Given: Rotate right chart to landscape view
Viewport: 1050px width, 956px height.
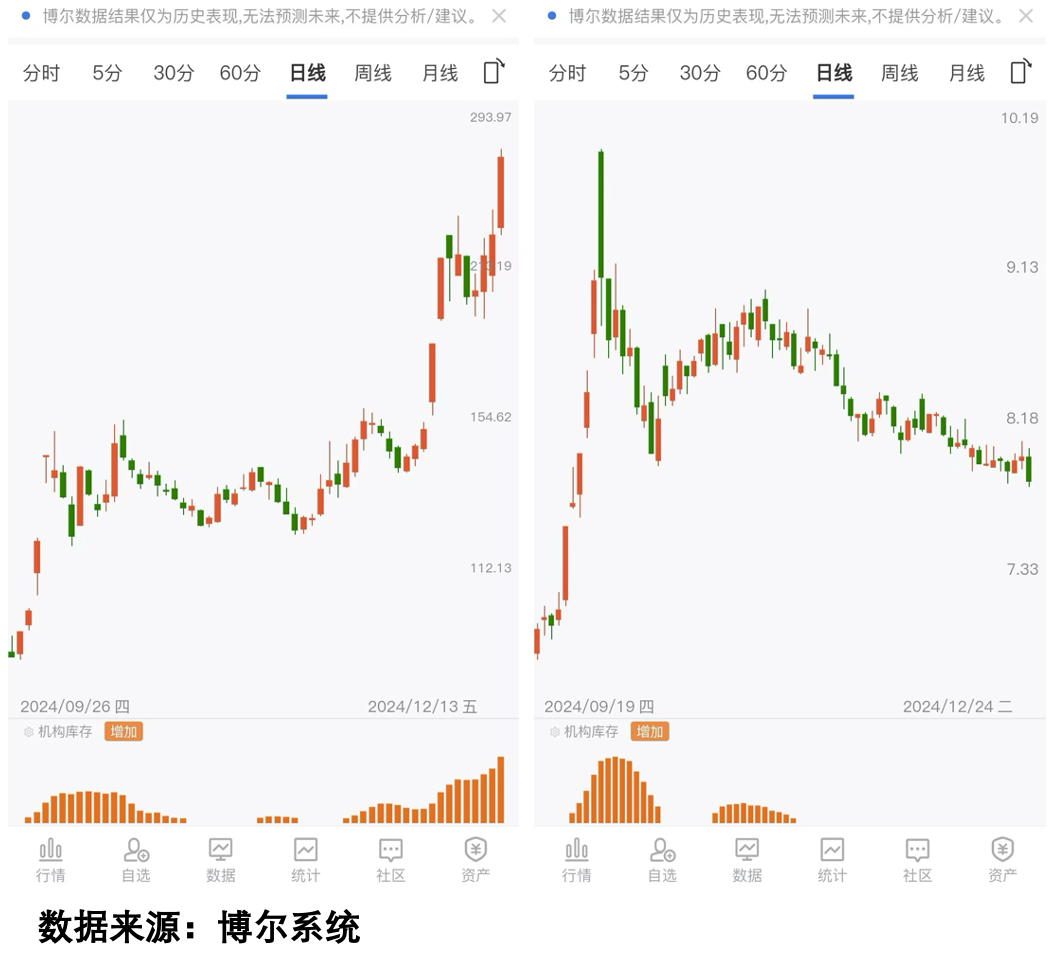Looking at the screenshot, I should pyautogui.click(x=1020, y=72).
